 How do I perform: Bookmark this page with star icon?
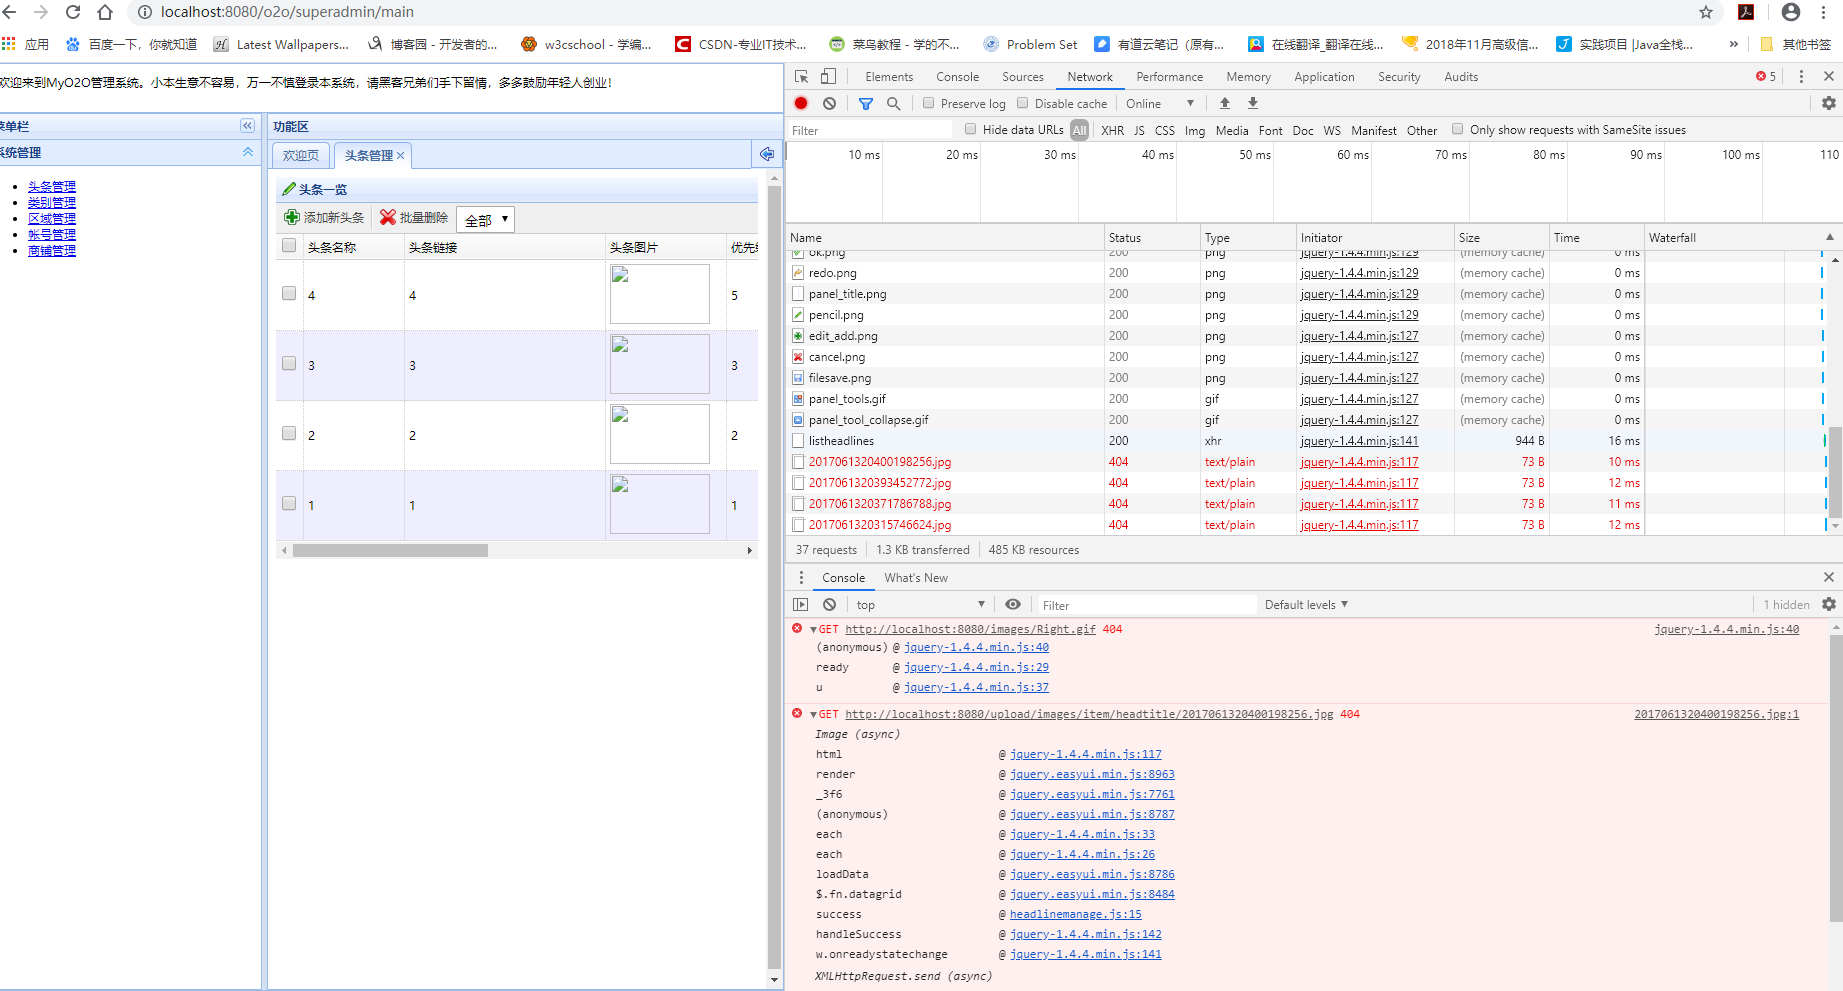click(x=1706, y=12)
